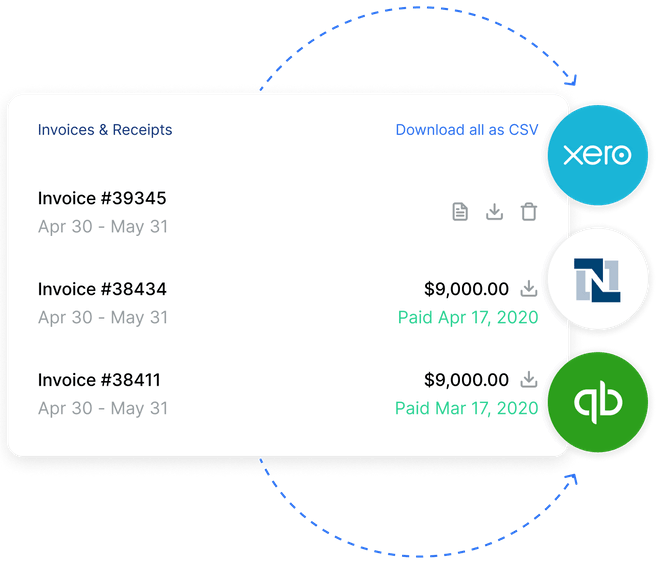
Task: Click Paid Apr 17, 2020 status
Action: pos(468,317)
